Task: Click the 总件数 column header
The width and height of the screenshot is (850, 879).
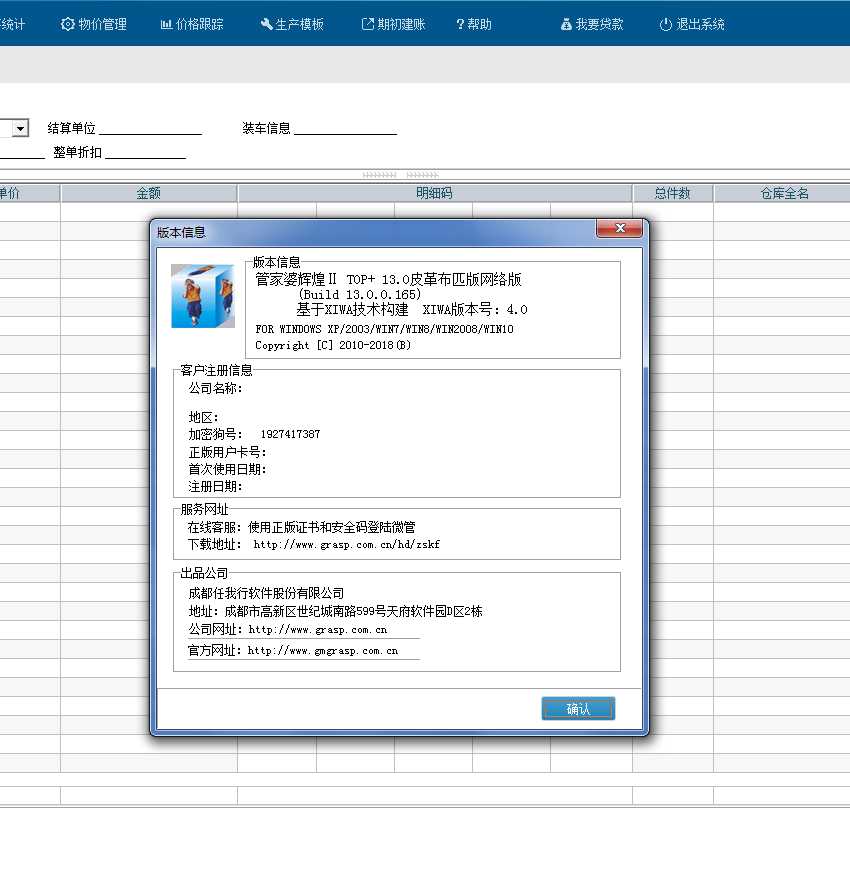Action: pos(672,193)
